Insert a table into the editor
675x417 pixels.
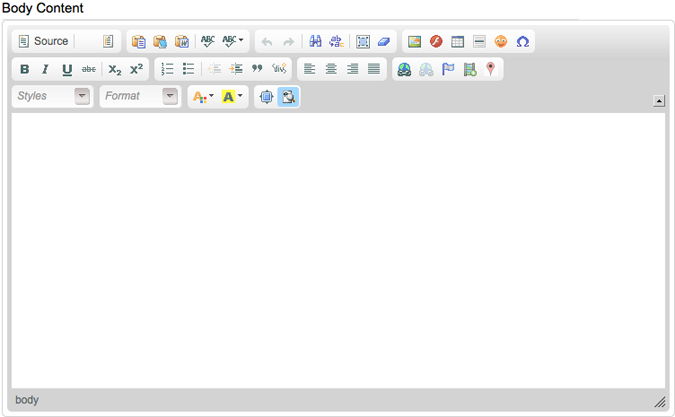458,42
